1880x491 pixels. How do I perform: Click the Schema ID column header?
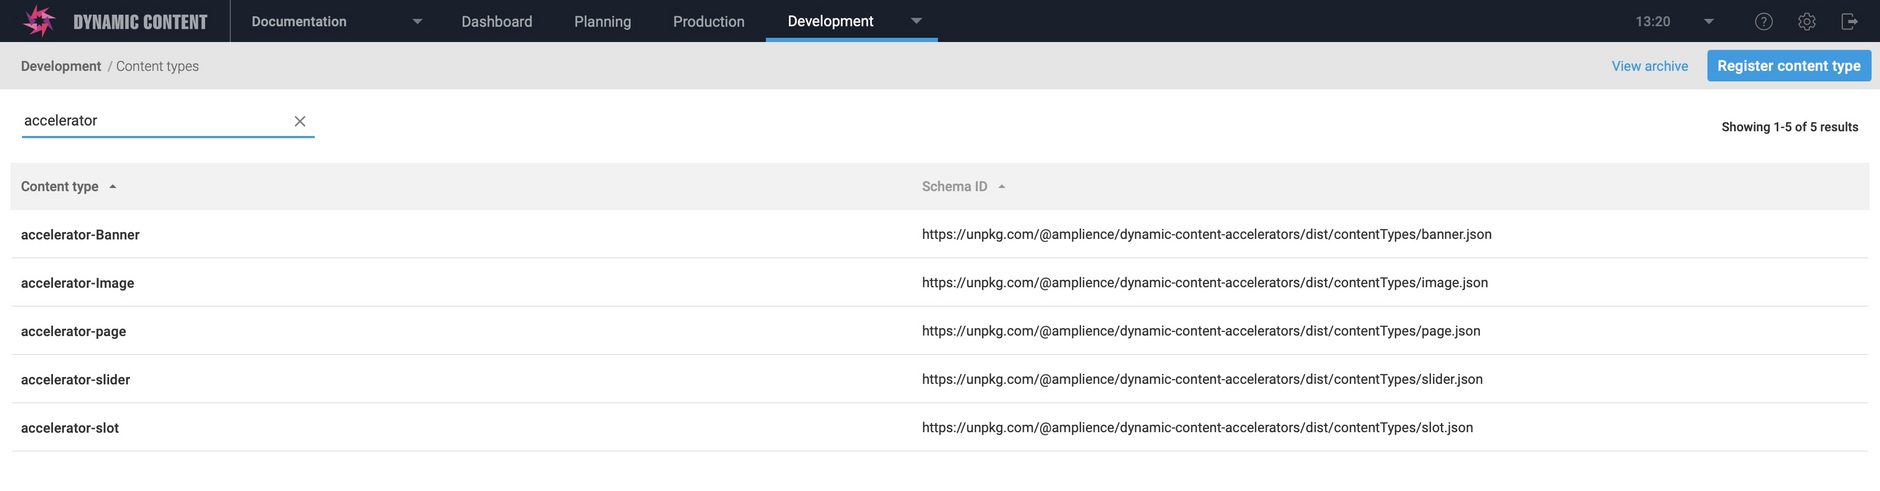pos(954,187)
